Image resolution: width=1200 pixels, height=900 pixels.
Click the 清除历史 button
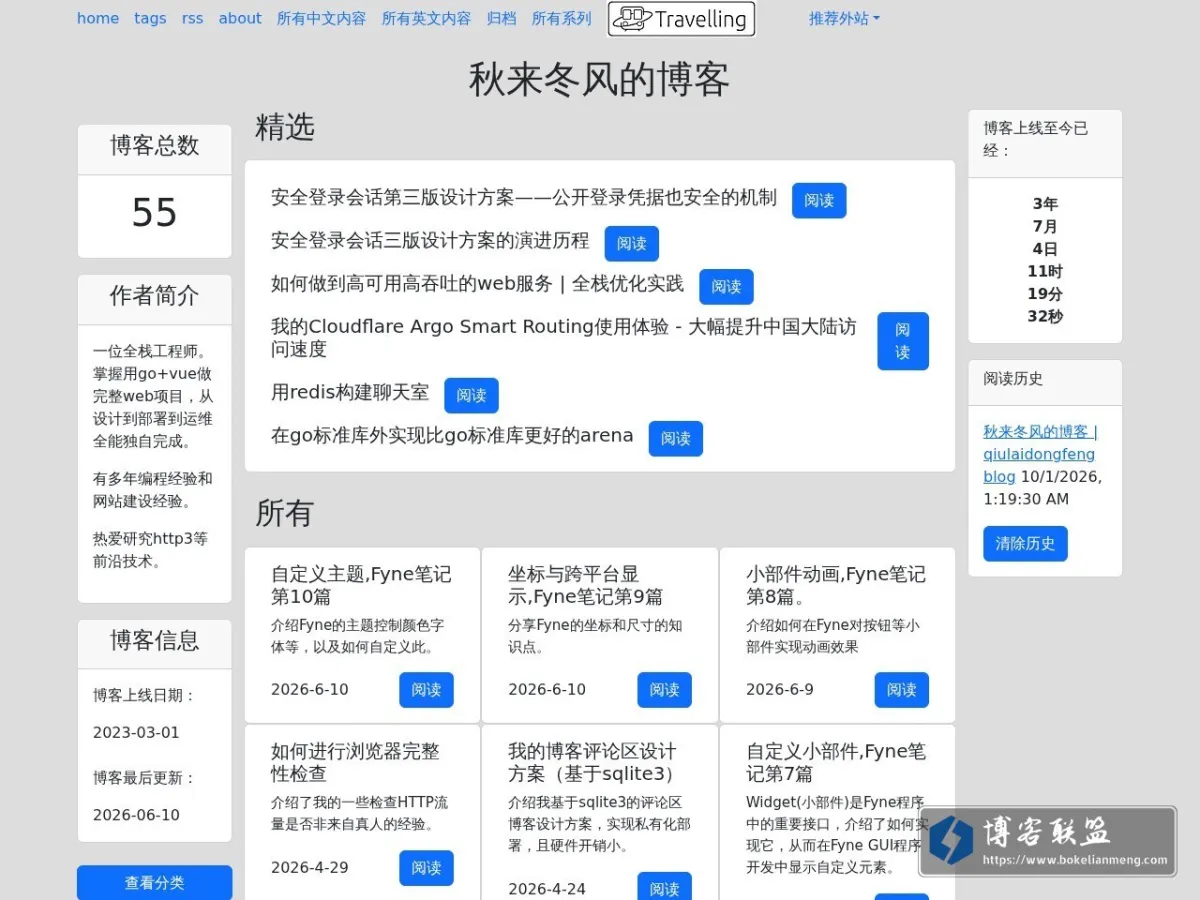1025,544
